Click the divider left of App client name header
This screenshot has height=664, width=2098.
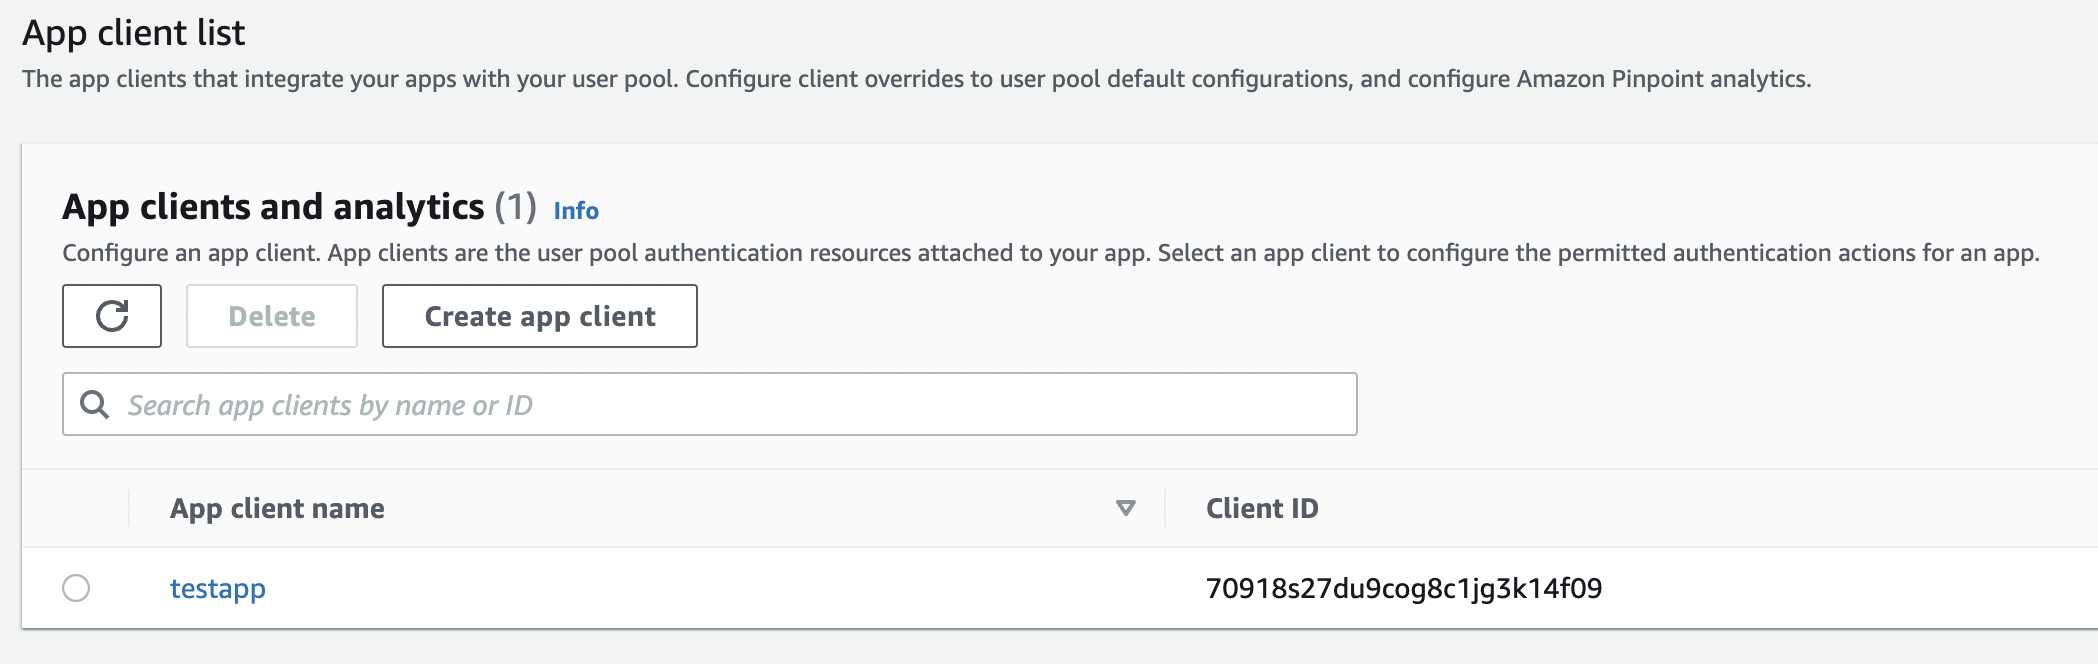(x=129, y=508)
